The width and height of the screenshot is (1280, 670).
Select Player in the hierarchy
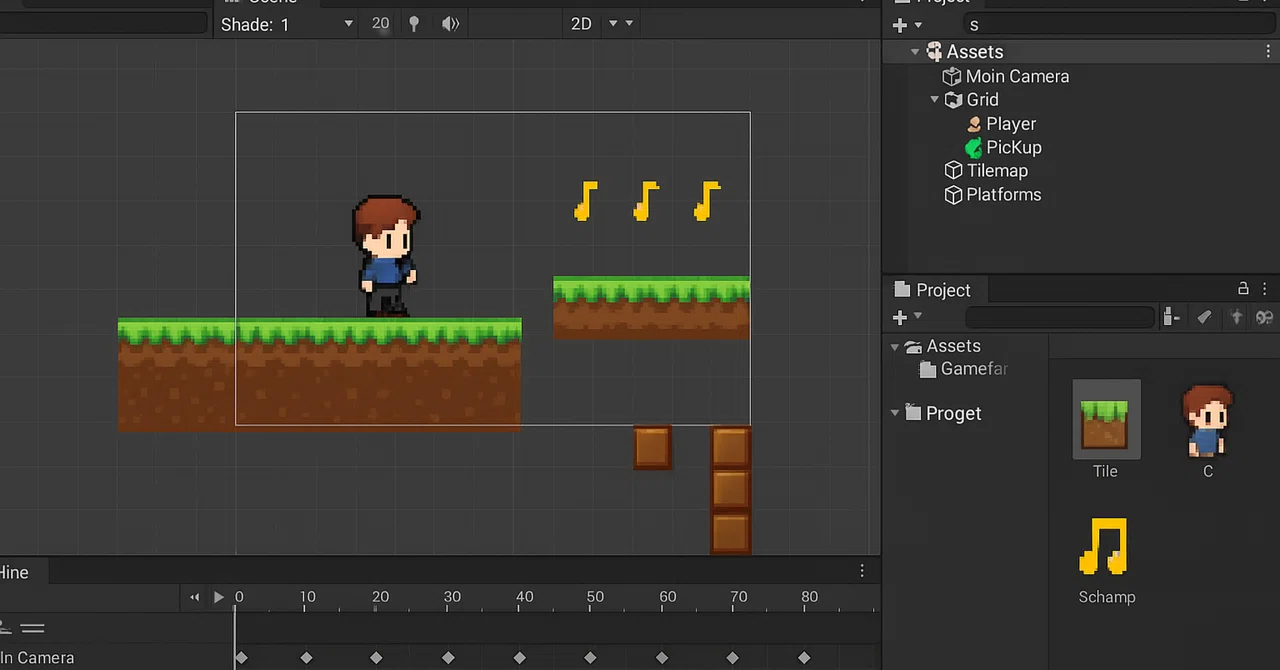1011,124
